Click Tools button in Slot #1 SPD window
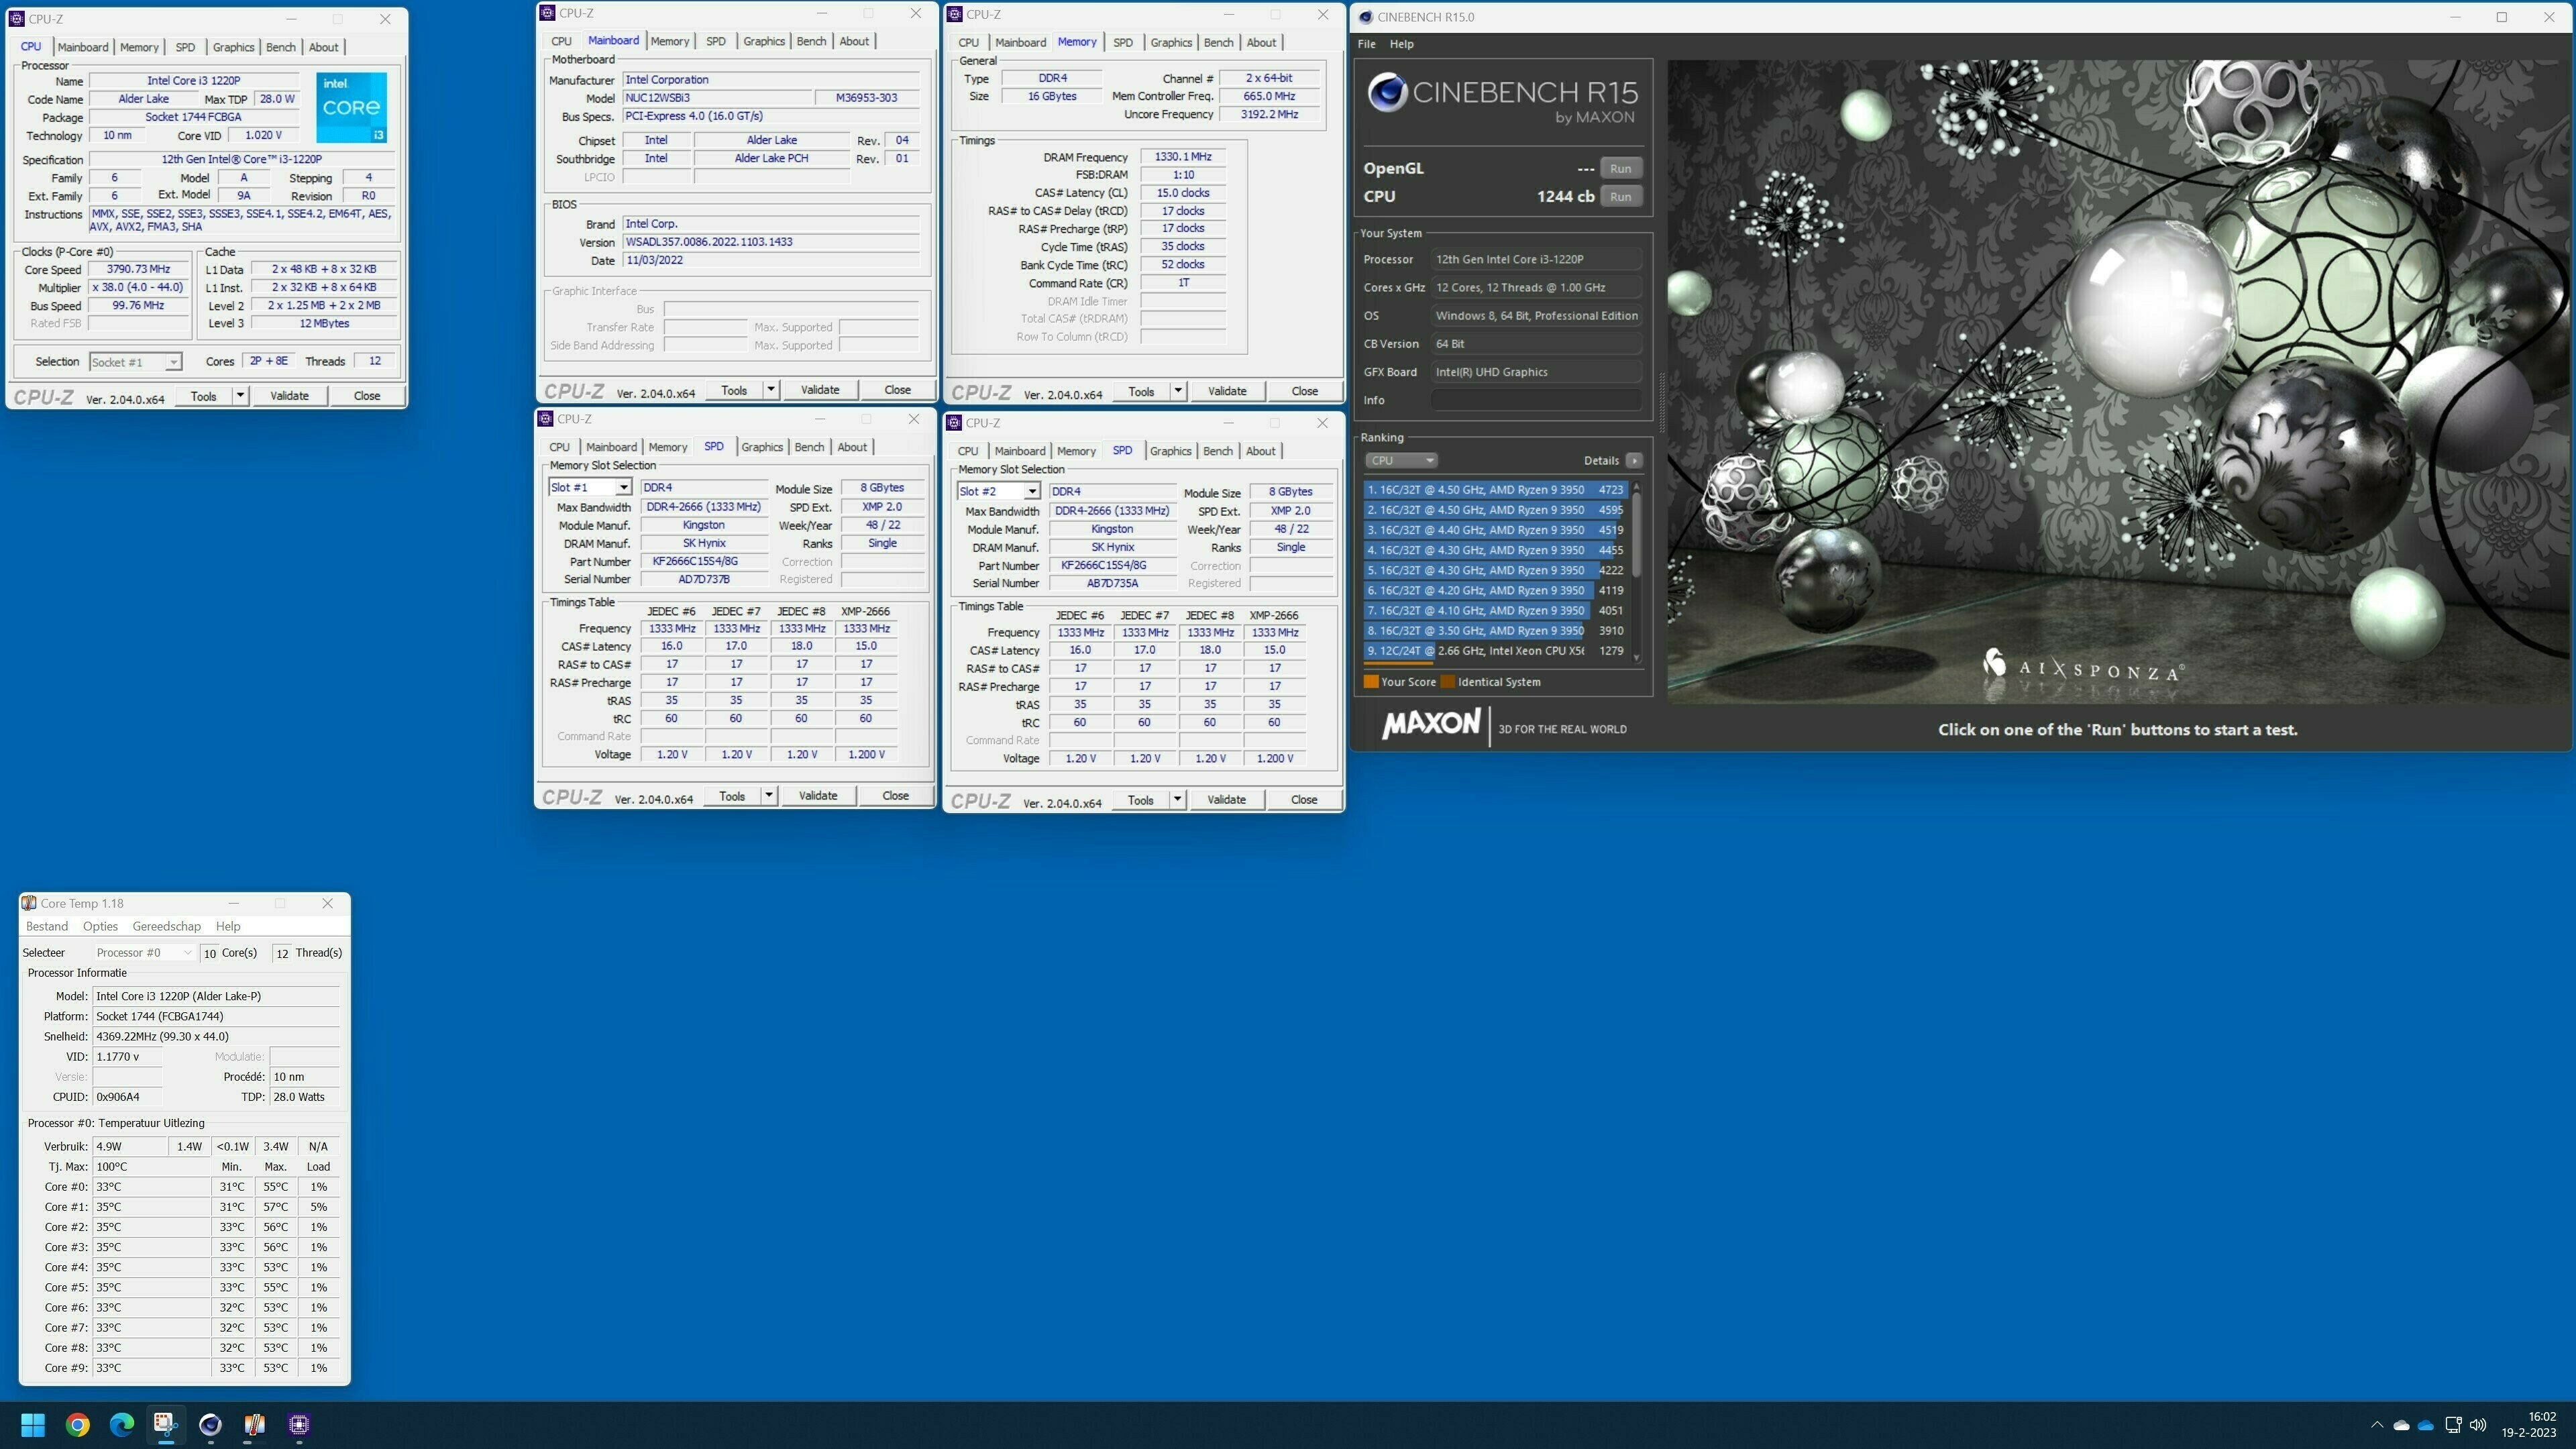 (x=732, y=796)
